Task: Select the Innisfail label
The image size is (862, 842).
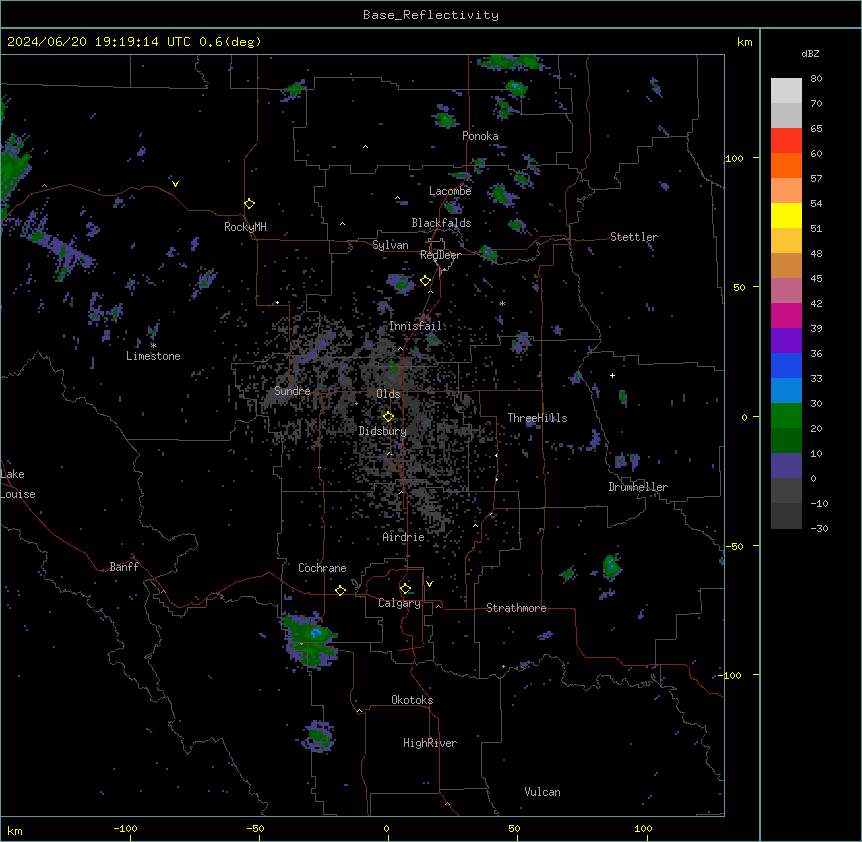Action: 415,326
